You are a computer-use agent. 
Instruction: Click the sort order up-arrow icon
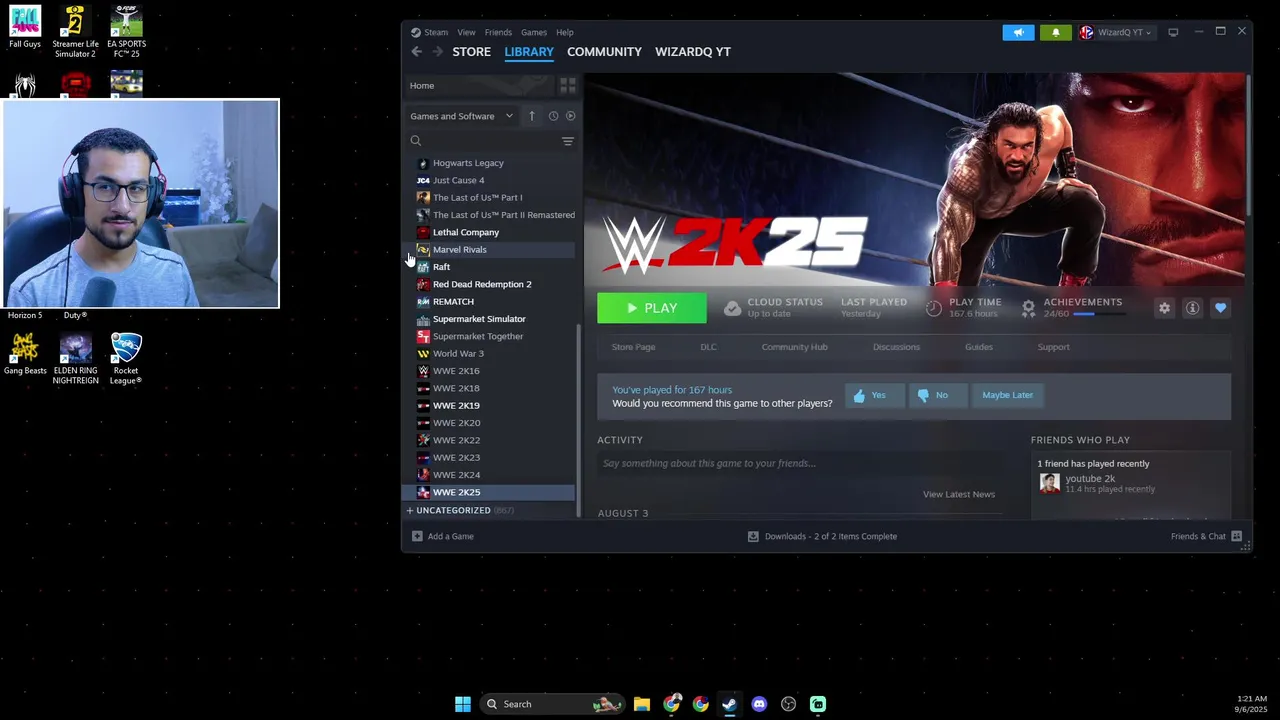[x=531, y=116]
